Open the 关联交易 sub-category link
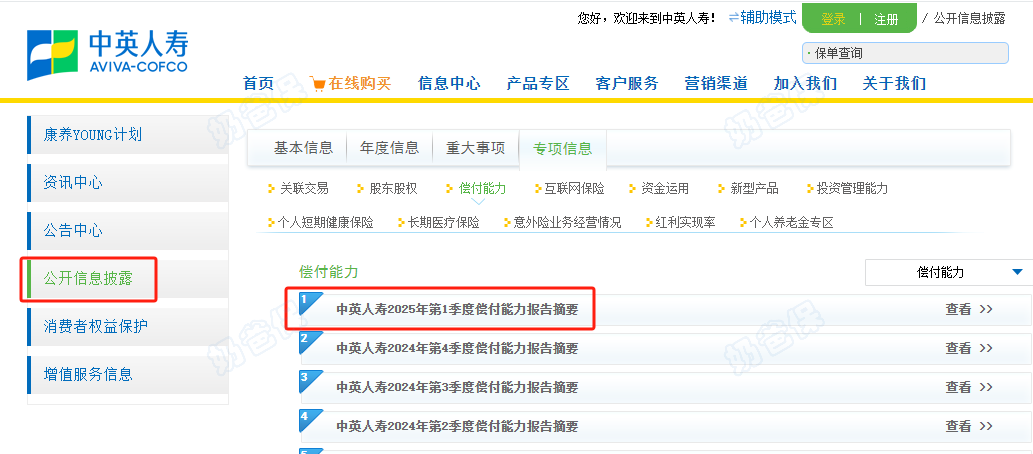The image size is (1033, 454). tap(303, 188)
